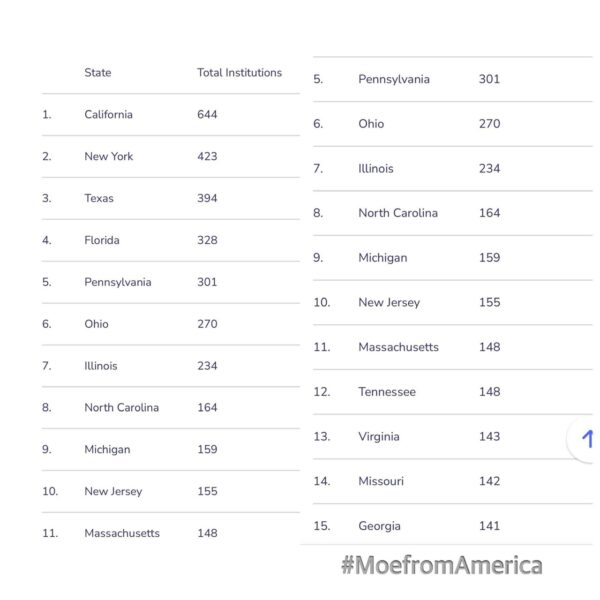600x600 pixels.
Task: Click the Texas row value 394
Action: [207, 198]
